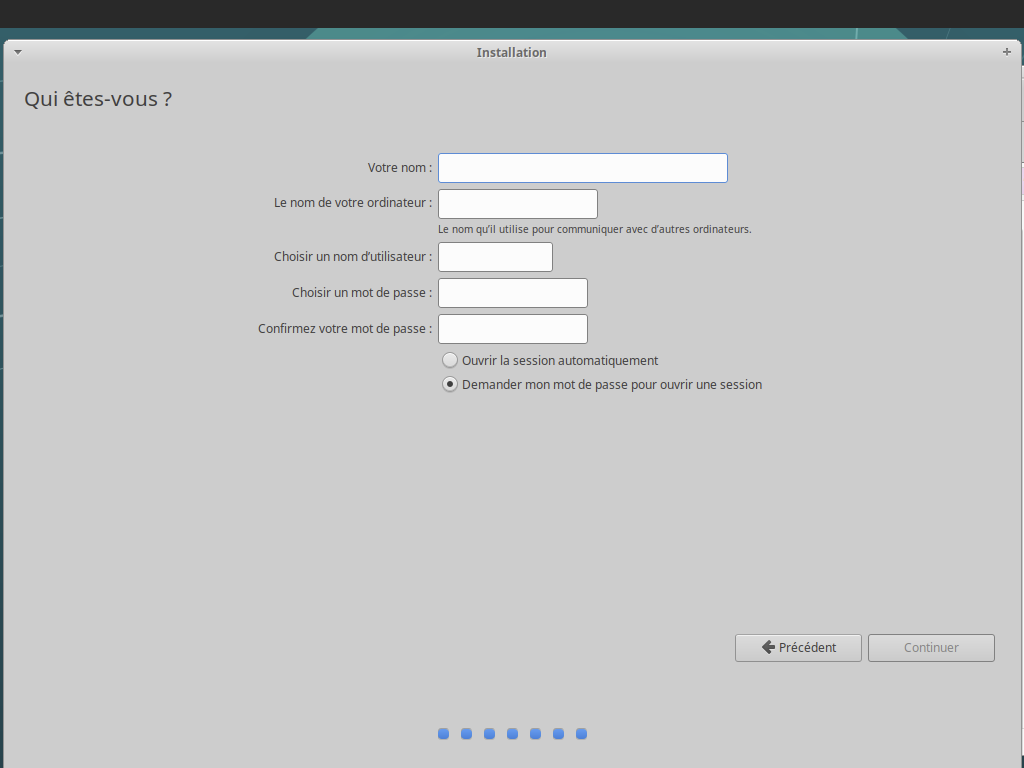Click the sixth installation progress dot
The image size is (1024, 768).
(x=558, y=734)
